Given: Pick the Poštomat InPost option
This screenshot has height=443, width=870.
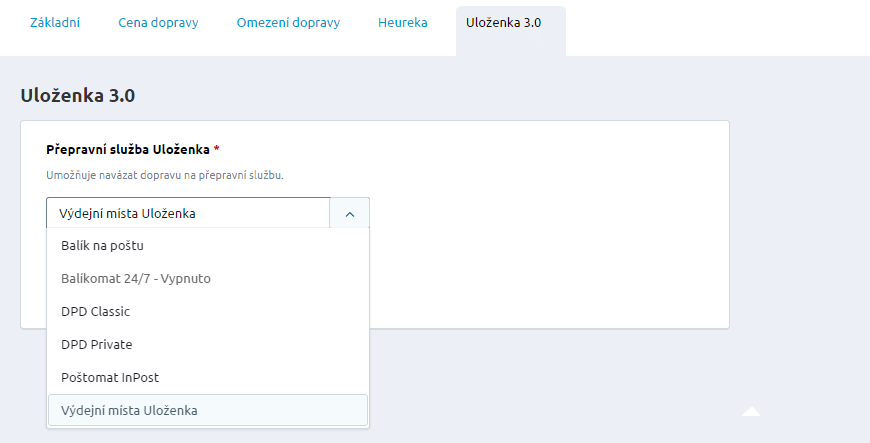Looking at the screenshot, I should pyautogui.click(x=208, y=377).
